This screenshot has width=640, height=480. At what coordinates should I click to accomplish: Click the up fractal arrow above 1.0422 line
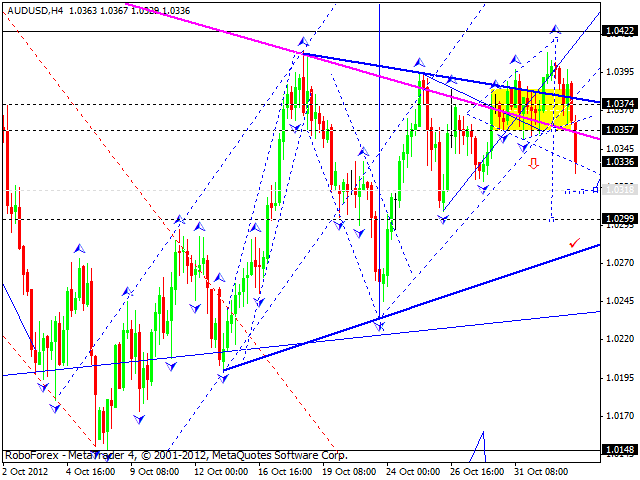(x=555, y=29)
